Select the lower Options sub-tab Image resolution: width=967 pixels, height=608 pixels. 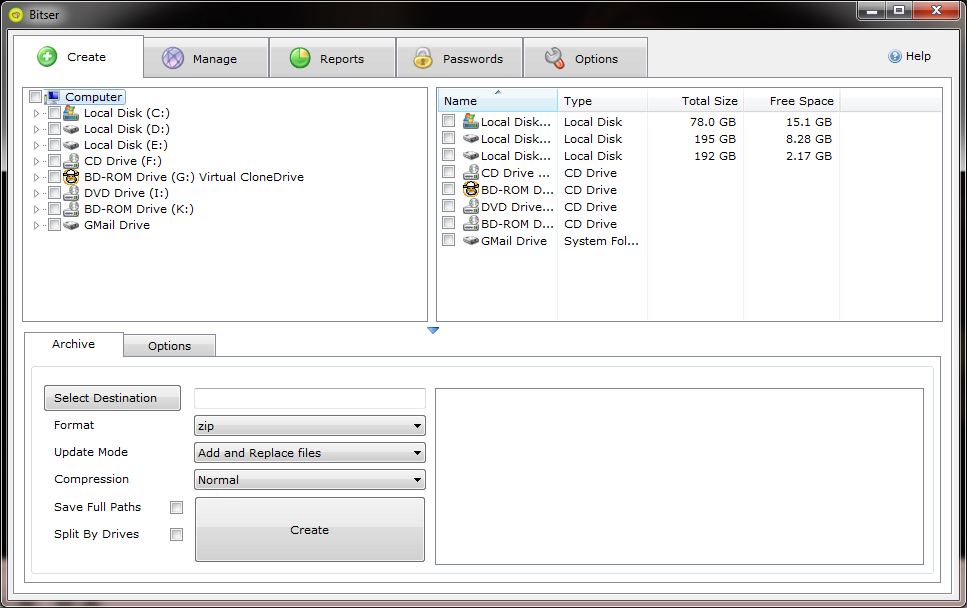pyautogui.click(x=170, y=346)
